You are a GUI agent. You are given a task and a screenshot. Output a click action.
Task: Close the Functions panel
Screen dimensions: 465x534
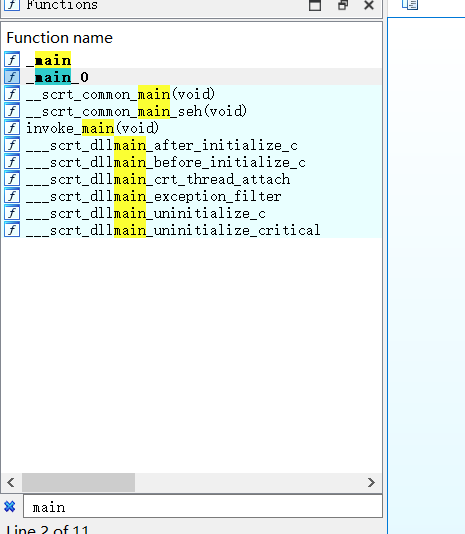pos(369,5)
